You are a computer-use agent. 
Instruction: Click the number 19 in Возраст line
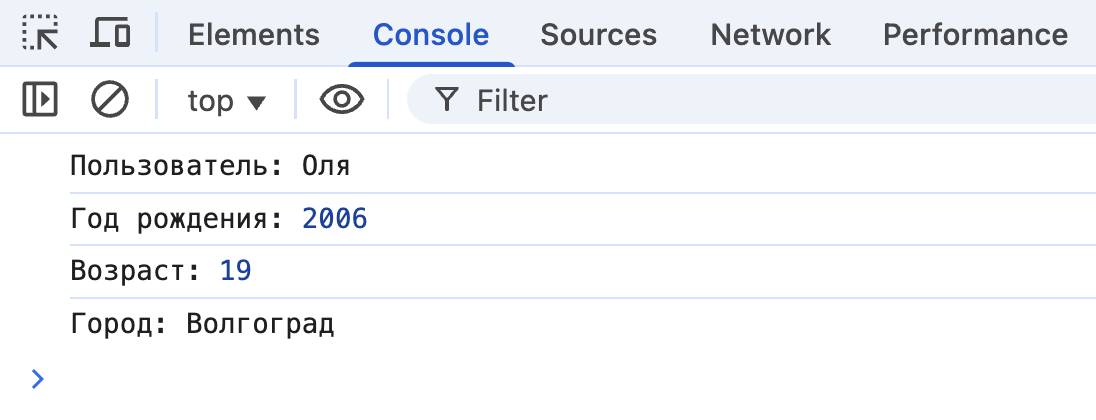(x=236, y=271)
